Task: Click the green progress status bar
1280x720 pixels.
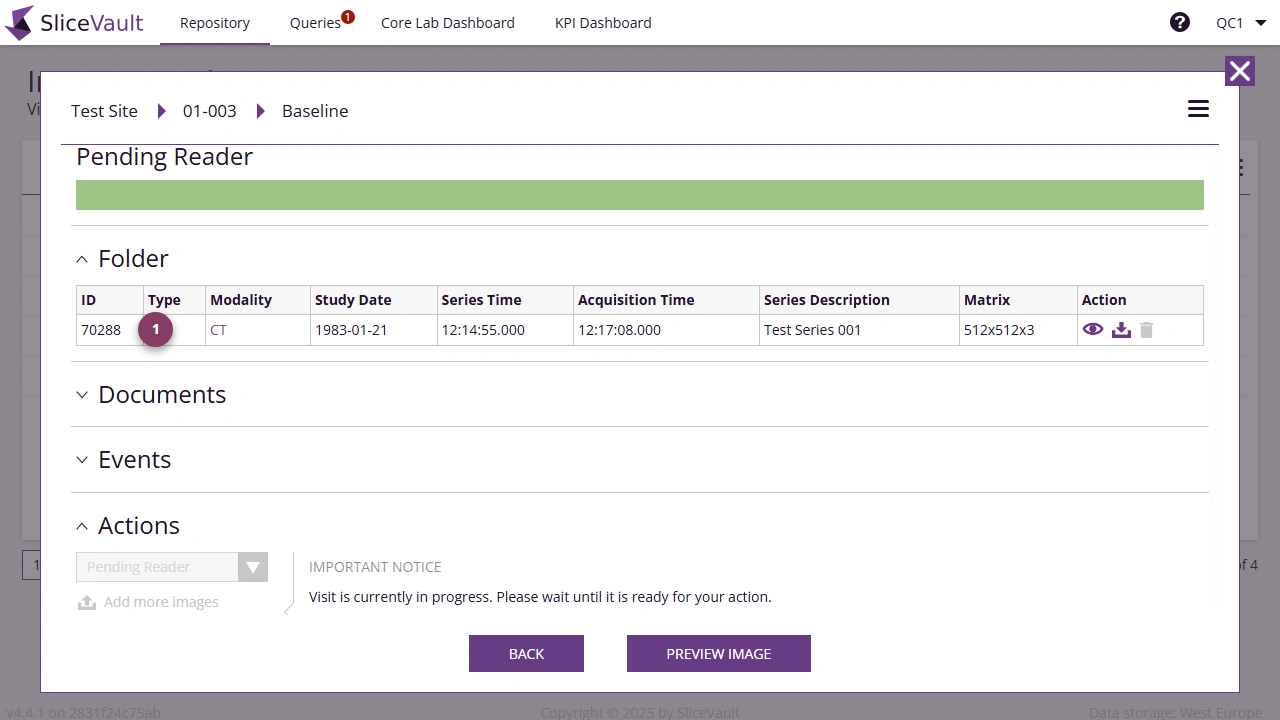Action: tap(640, 195)
